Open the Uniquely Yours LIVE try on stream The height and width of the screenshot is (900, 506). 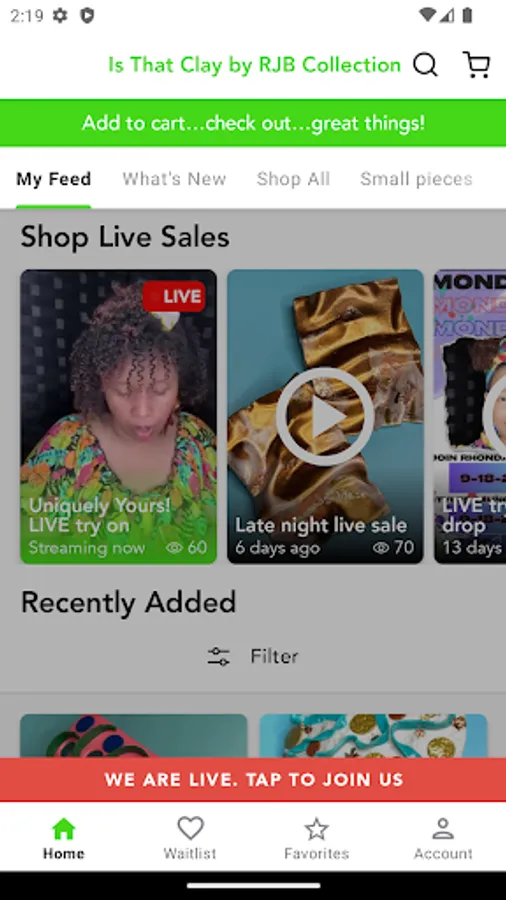tap(119, 417)
